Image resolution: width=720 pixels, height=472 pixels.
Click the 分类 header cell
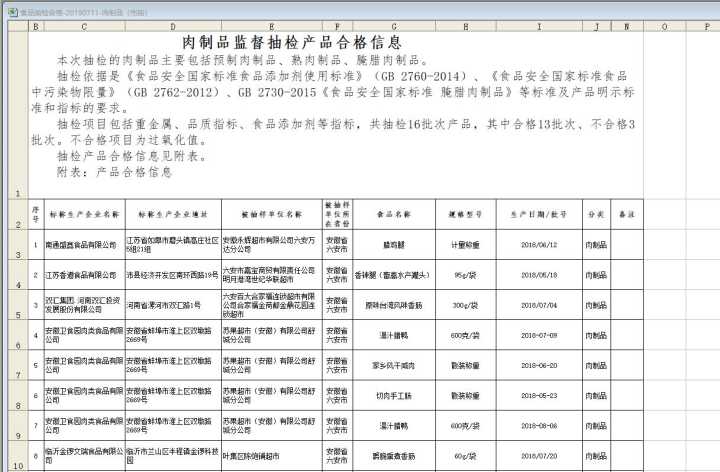click(x=596, y=214)
